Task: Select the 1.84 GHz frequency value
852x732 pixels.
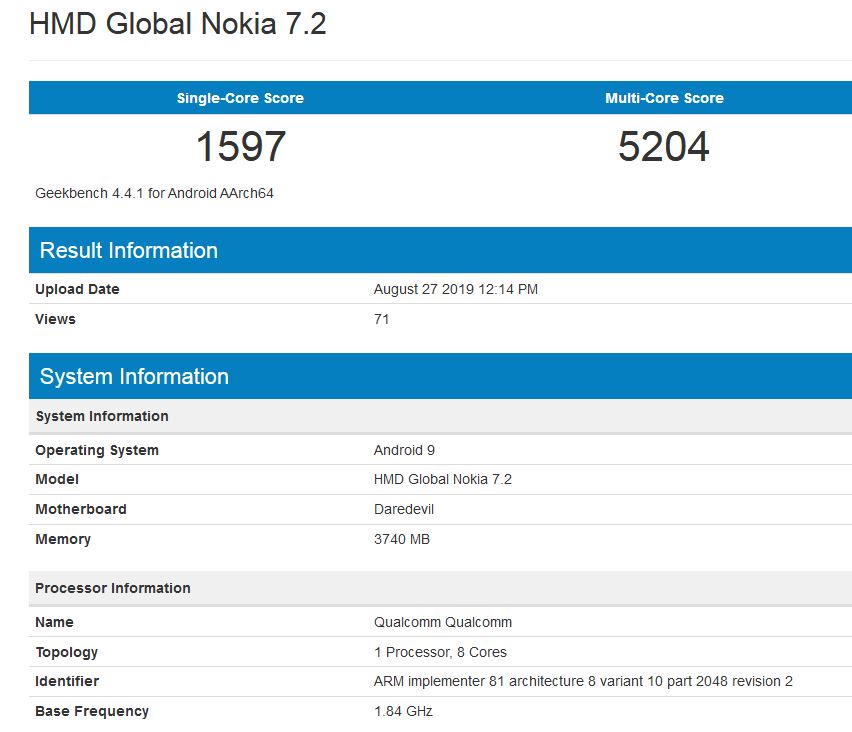Action: (x=403, y=711)
